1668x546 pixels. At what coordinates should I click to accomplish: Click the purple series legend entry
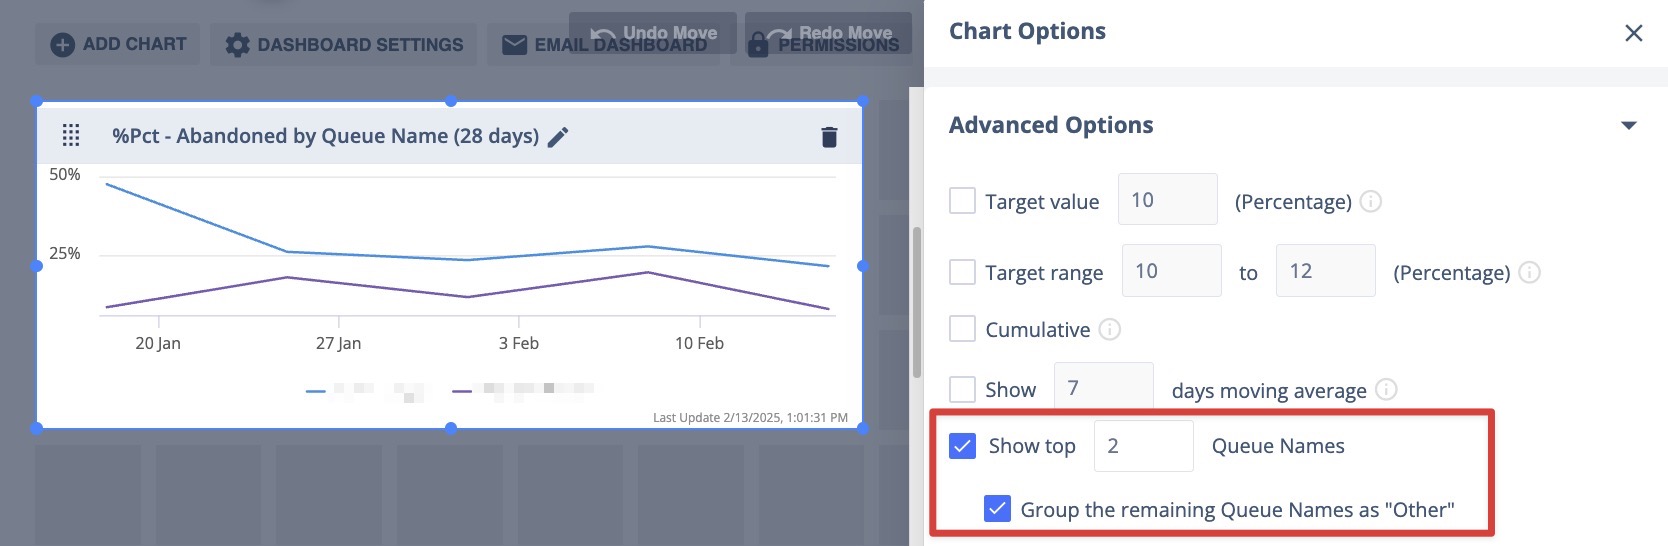point(523,389)
